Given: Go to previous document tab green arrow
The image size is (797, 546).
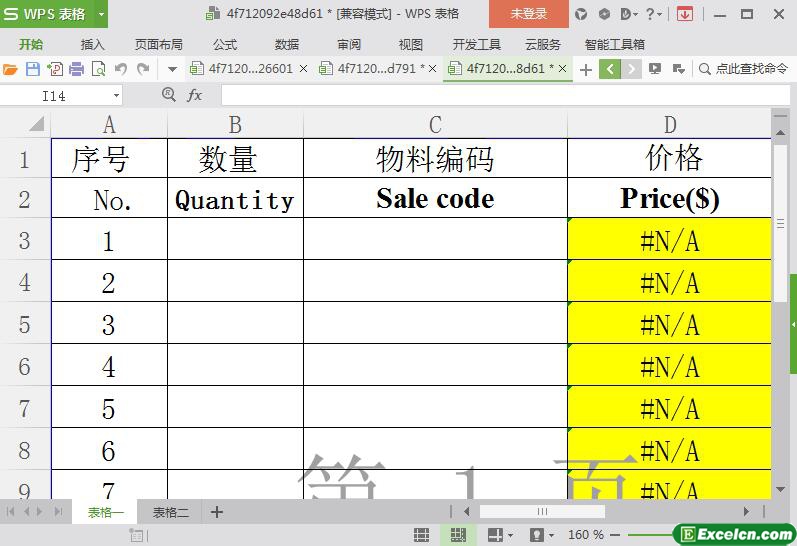Looking at the screenshot, I should coord(610,69).
